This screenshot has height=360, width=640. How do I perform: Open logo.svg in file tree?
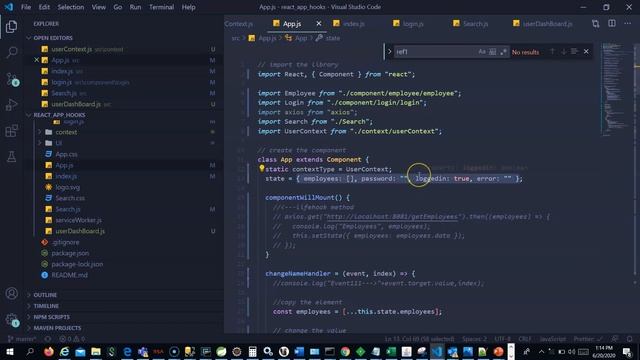coord(67,187)
